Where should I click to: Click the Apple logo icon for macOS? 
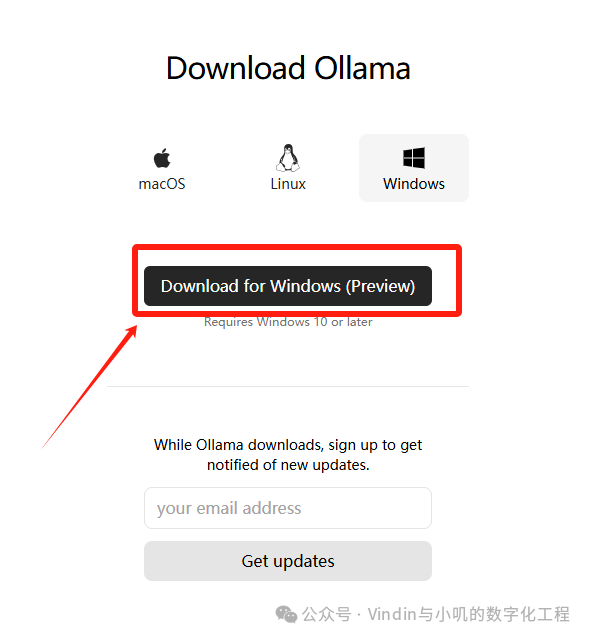tap(162, 158)
